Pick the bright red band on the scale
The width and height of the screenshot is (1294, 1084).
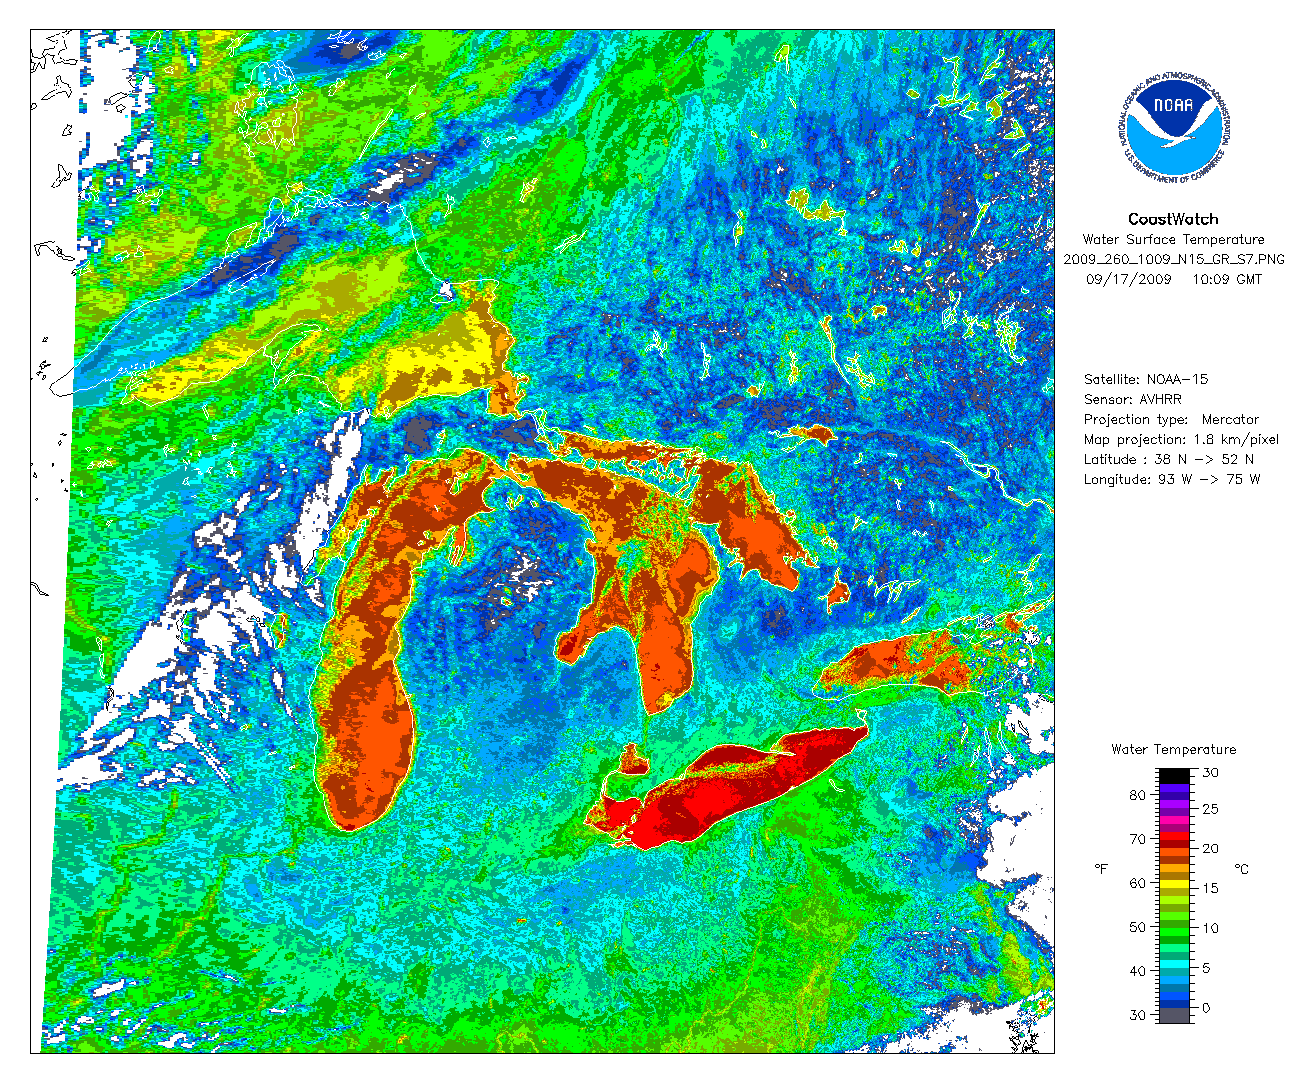click(x=1174, y=836)
